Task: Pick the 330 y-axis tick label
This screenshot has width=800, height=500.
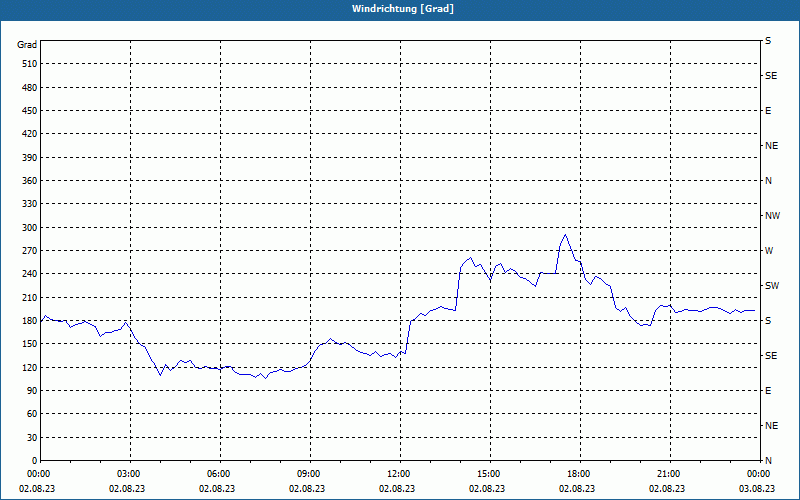Action: (30, 204)
